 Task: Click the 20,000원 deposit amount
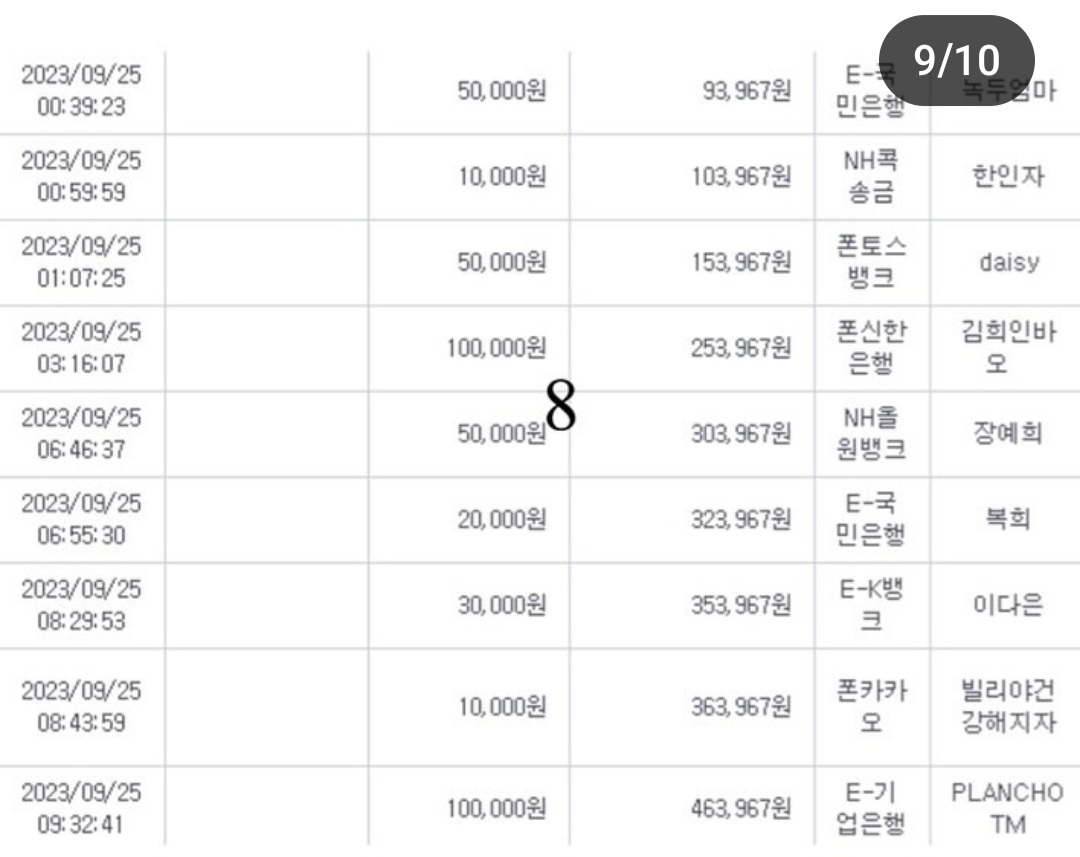pos(502,519)
